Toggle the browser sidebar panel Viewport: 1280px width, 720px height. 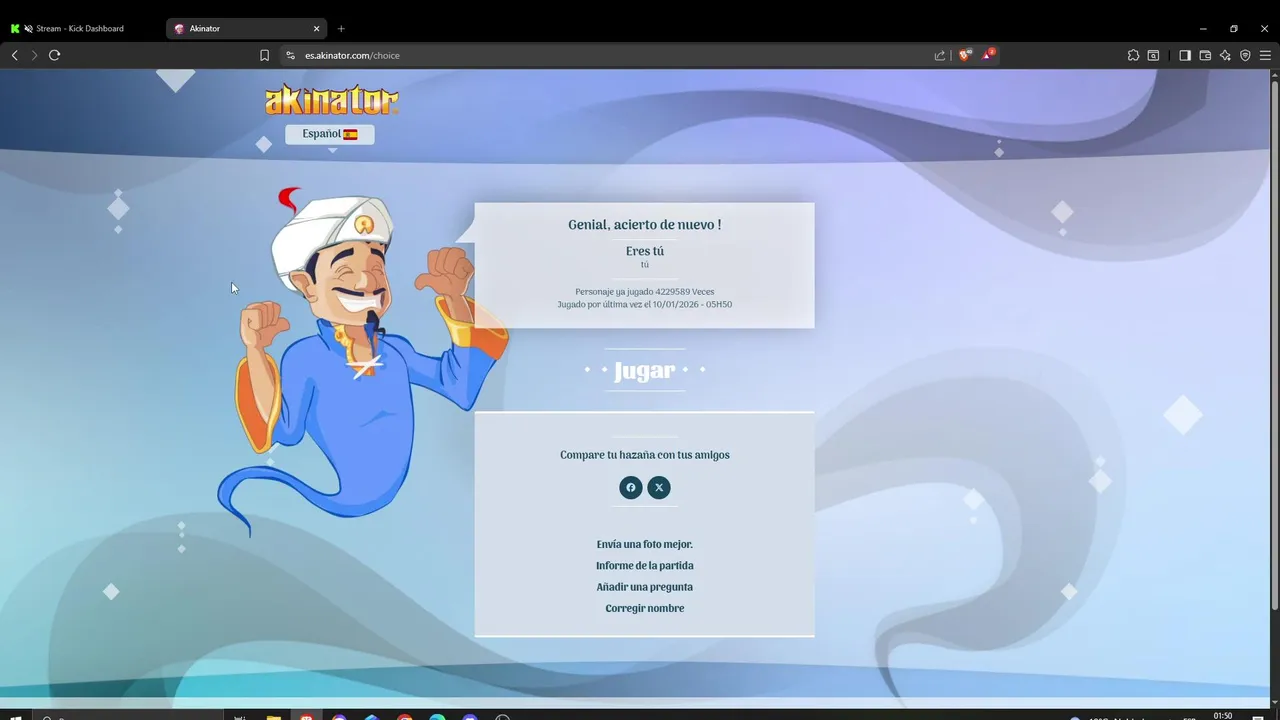tap(1185, 55)
